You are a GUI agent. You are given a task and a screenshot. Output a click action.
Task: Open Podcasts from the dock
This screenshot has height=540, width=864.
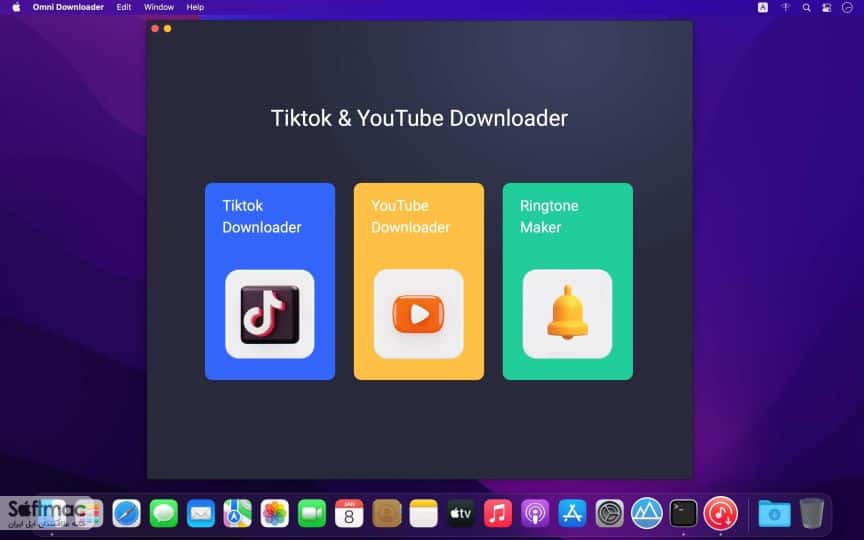535,514
